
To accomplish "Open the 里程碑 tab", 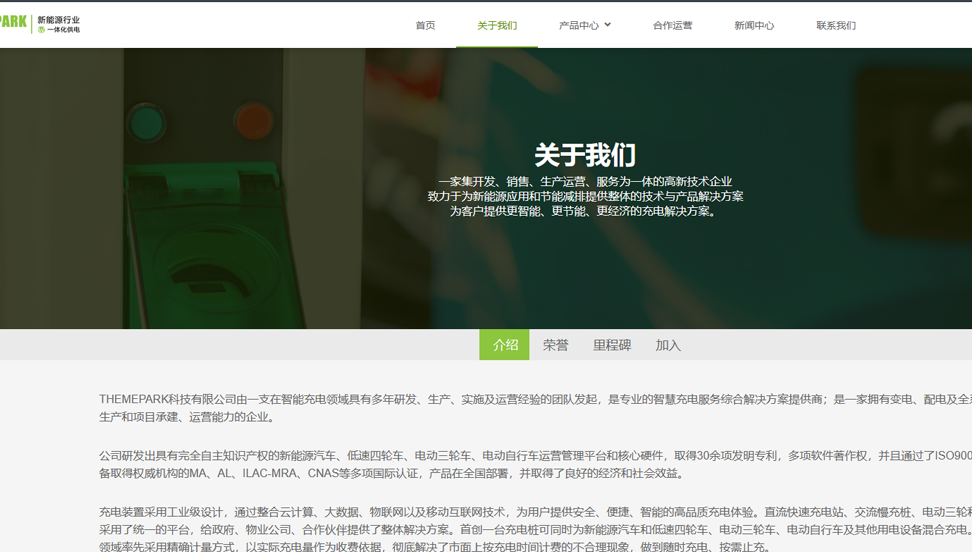I will [612, 345].
